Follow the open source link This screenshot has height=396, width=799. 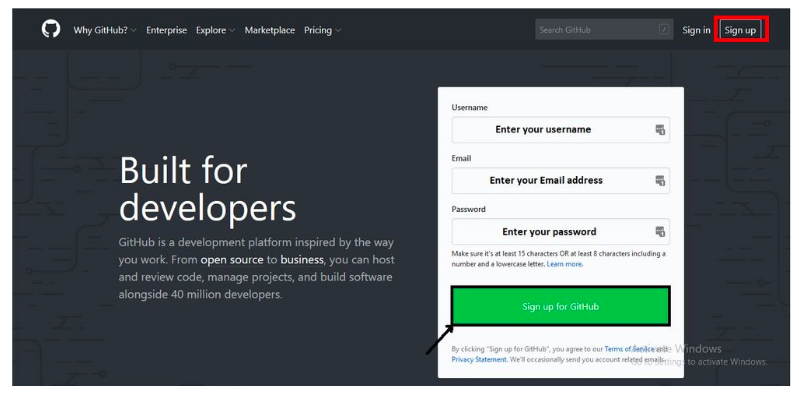click(x=232, y=260)
